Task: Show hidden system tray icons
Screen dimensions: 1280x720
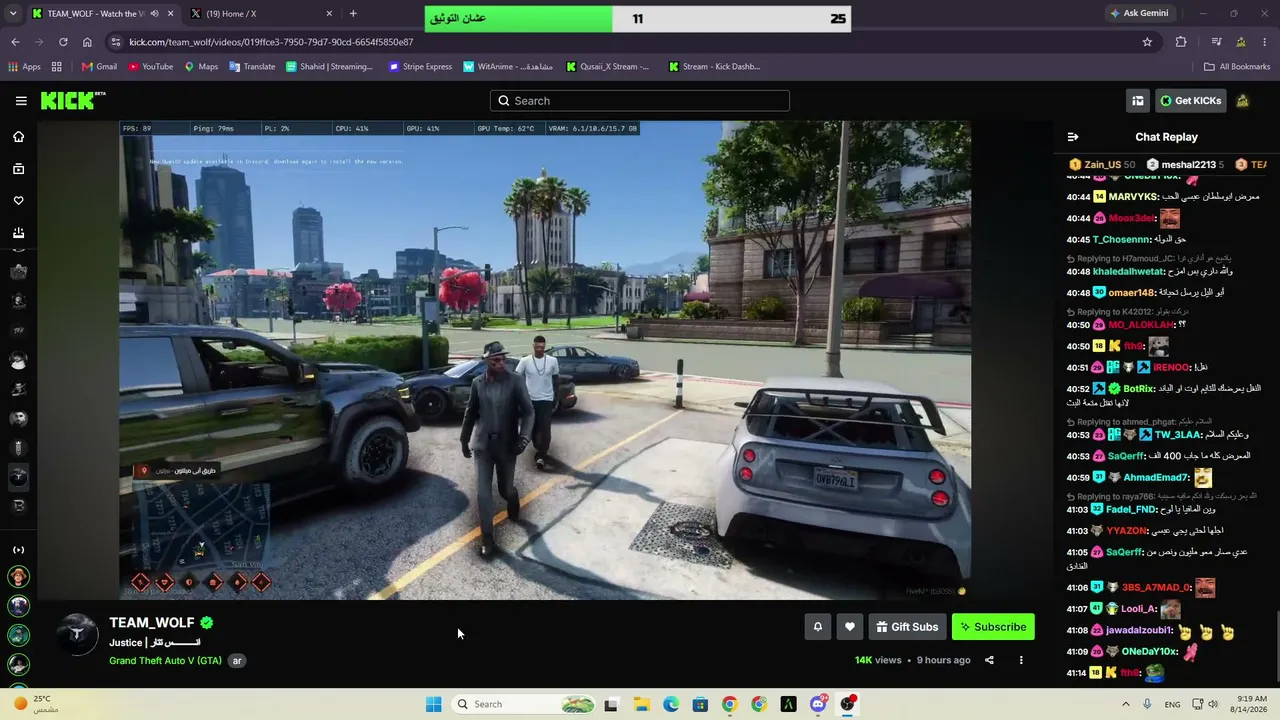Action: coord(1126,704)
